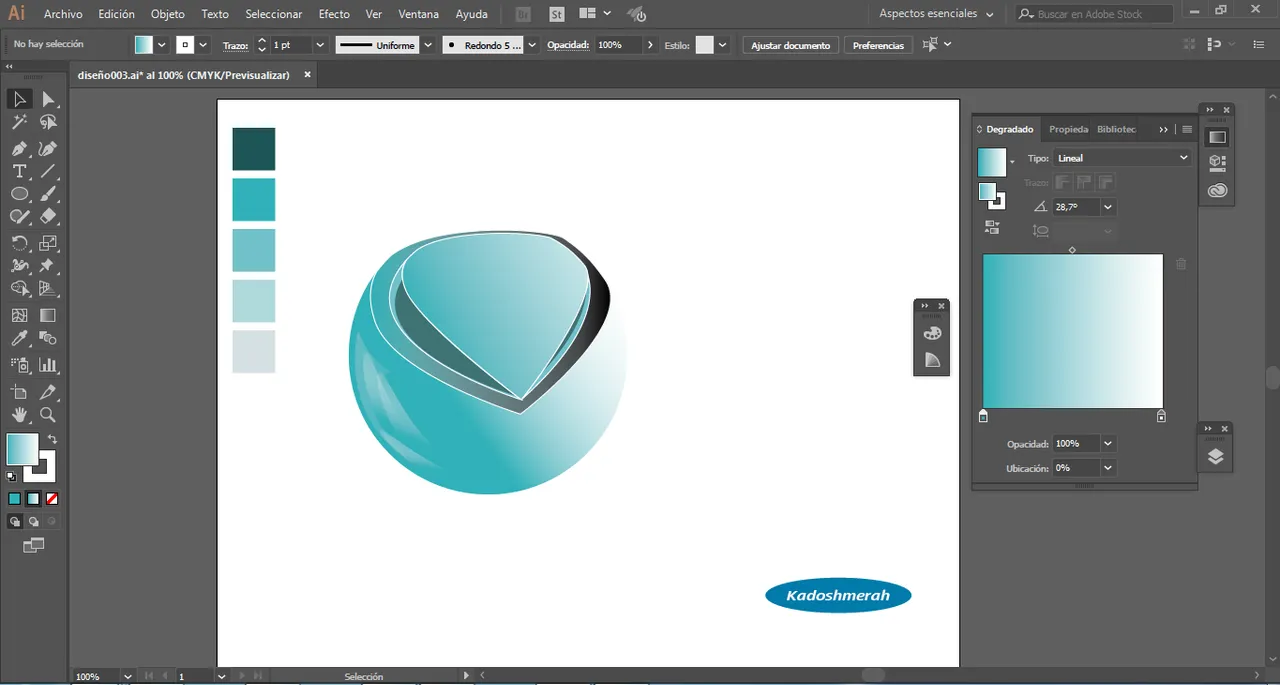Select the Pen tool
Viewport: 1280px width, 685px height.
click(x=19, y=148)
